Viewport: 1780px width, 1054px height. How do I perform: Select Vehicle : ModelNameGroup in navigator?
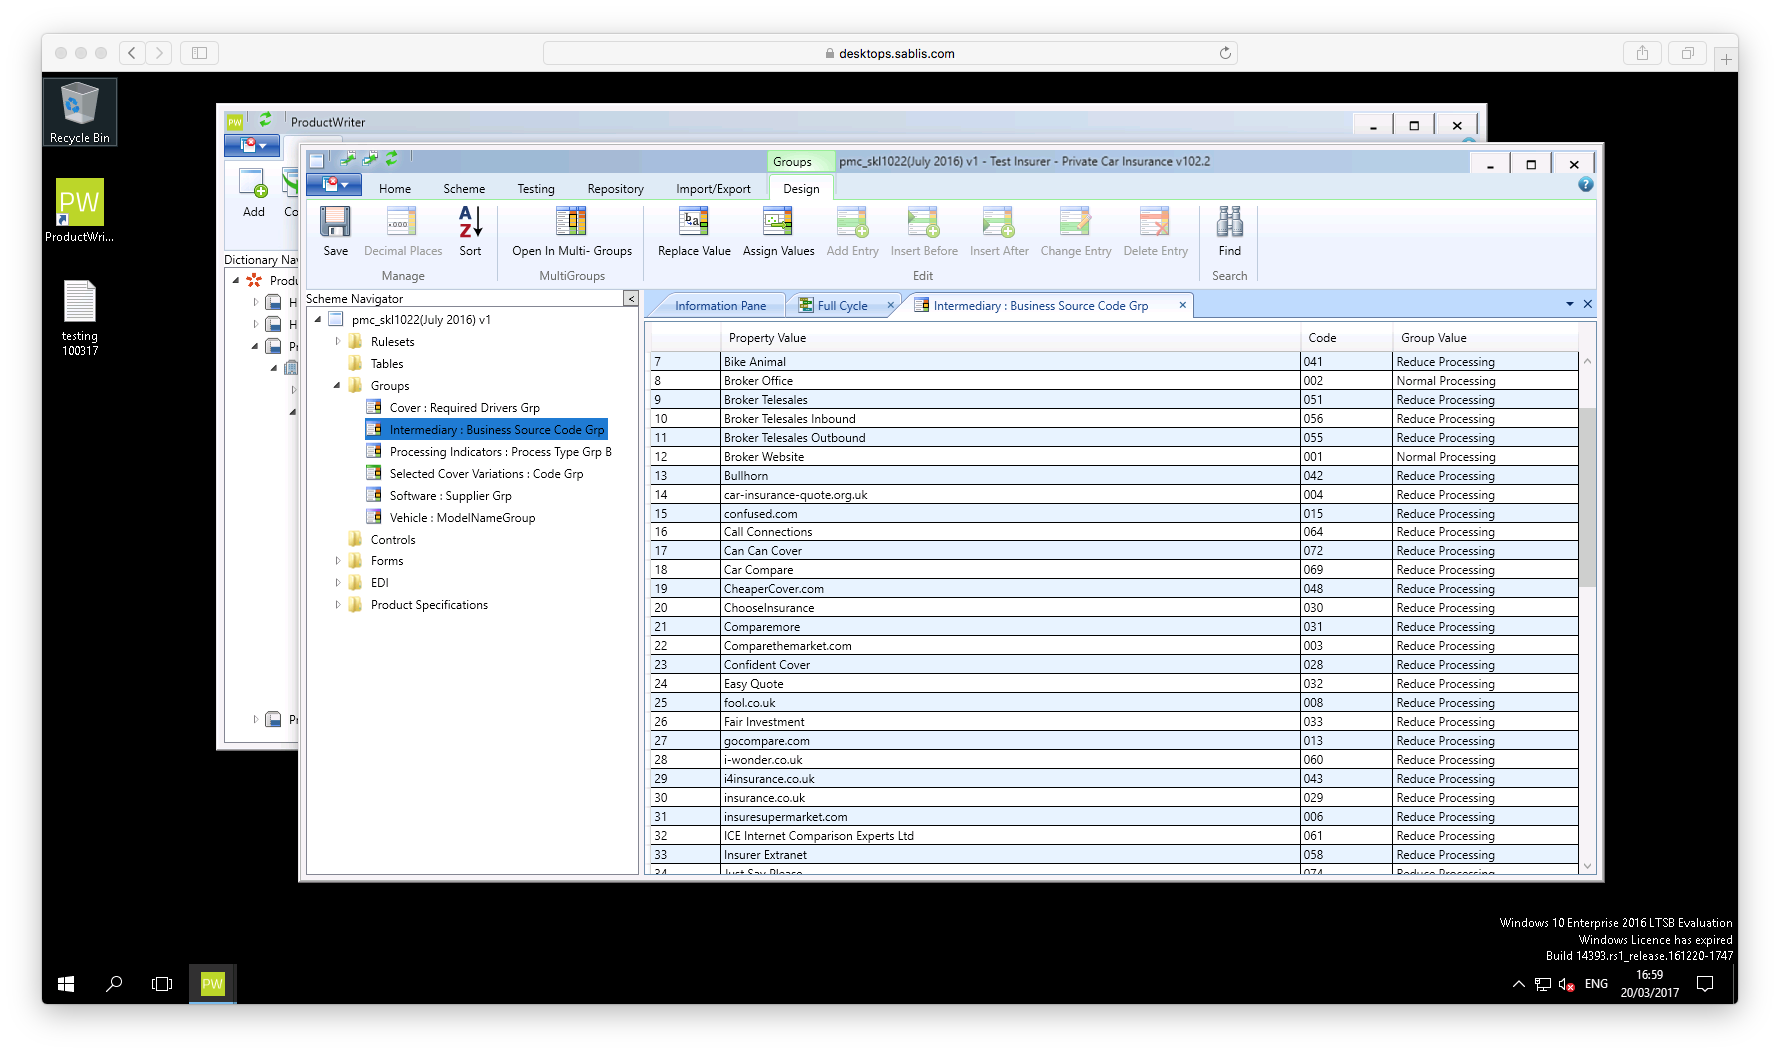[x=462, y=518]
